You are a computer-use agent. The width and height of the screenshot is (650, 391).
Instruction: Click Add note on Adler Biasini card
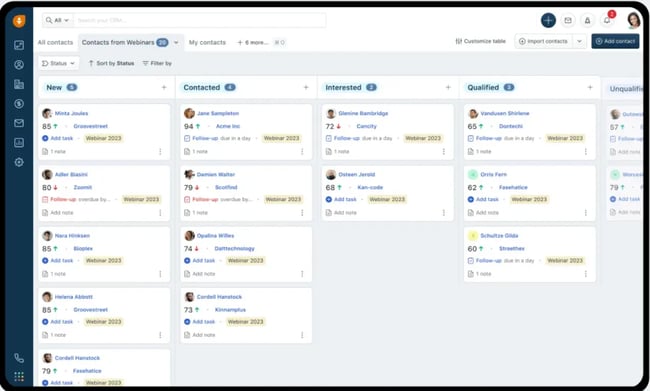[x=58, y=213]
